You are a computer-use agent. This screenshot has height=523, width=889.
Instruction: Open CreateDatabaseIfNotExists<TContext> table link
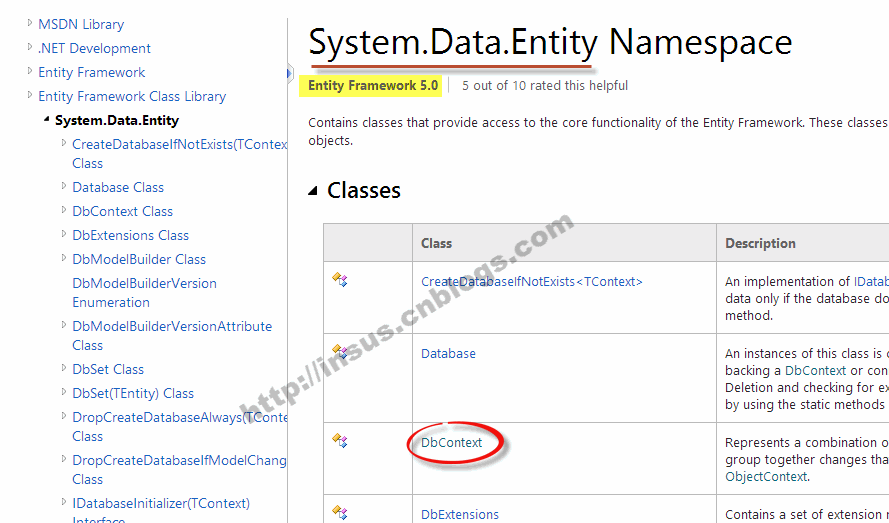point(532,281)
